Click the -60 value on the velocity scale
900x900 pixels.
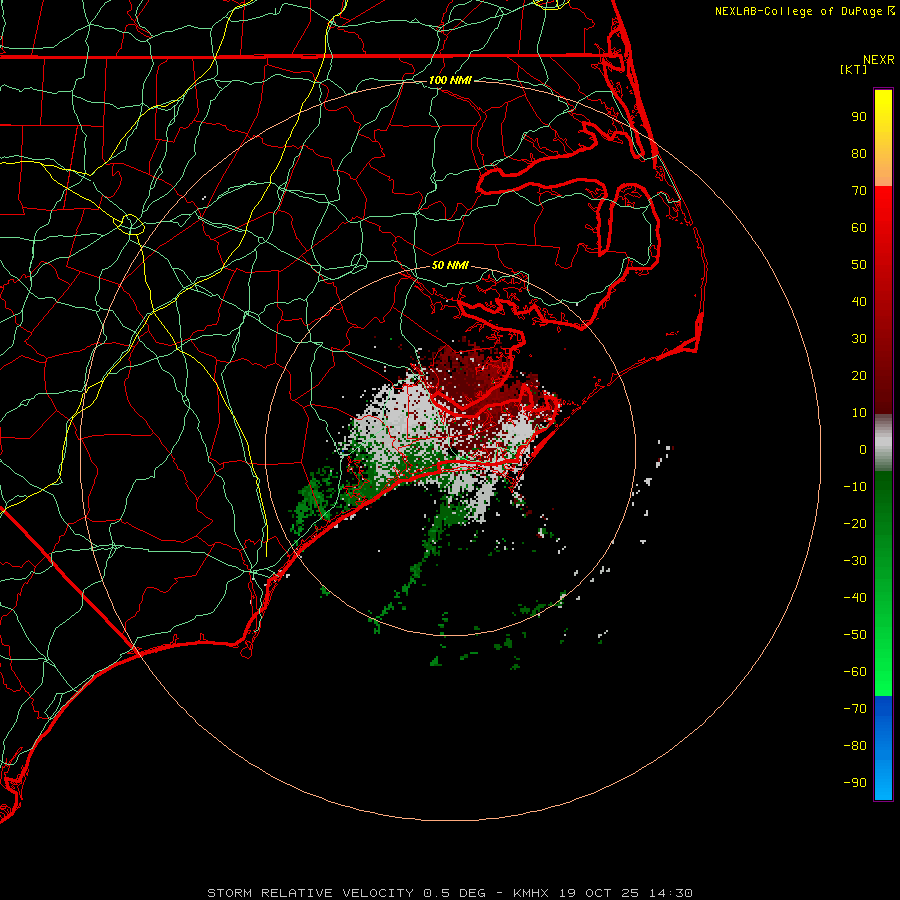tap(855, 672)
